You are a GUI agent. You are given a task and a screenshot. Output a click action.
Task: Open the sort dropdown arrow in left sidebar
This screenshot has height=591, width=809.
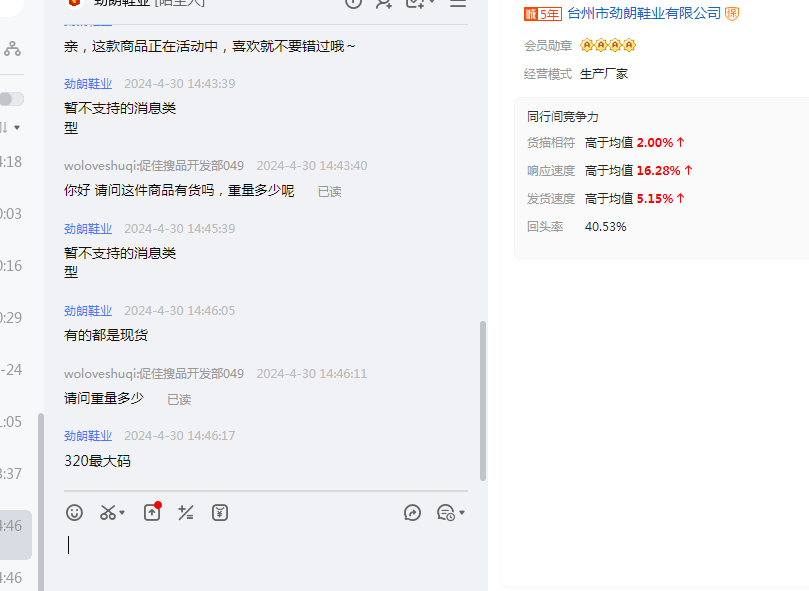[x=17, y=127]
